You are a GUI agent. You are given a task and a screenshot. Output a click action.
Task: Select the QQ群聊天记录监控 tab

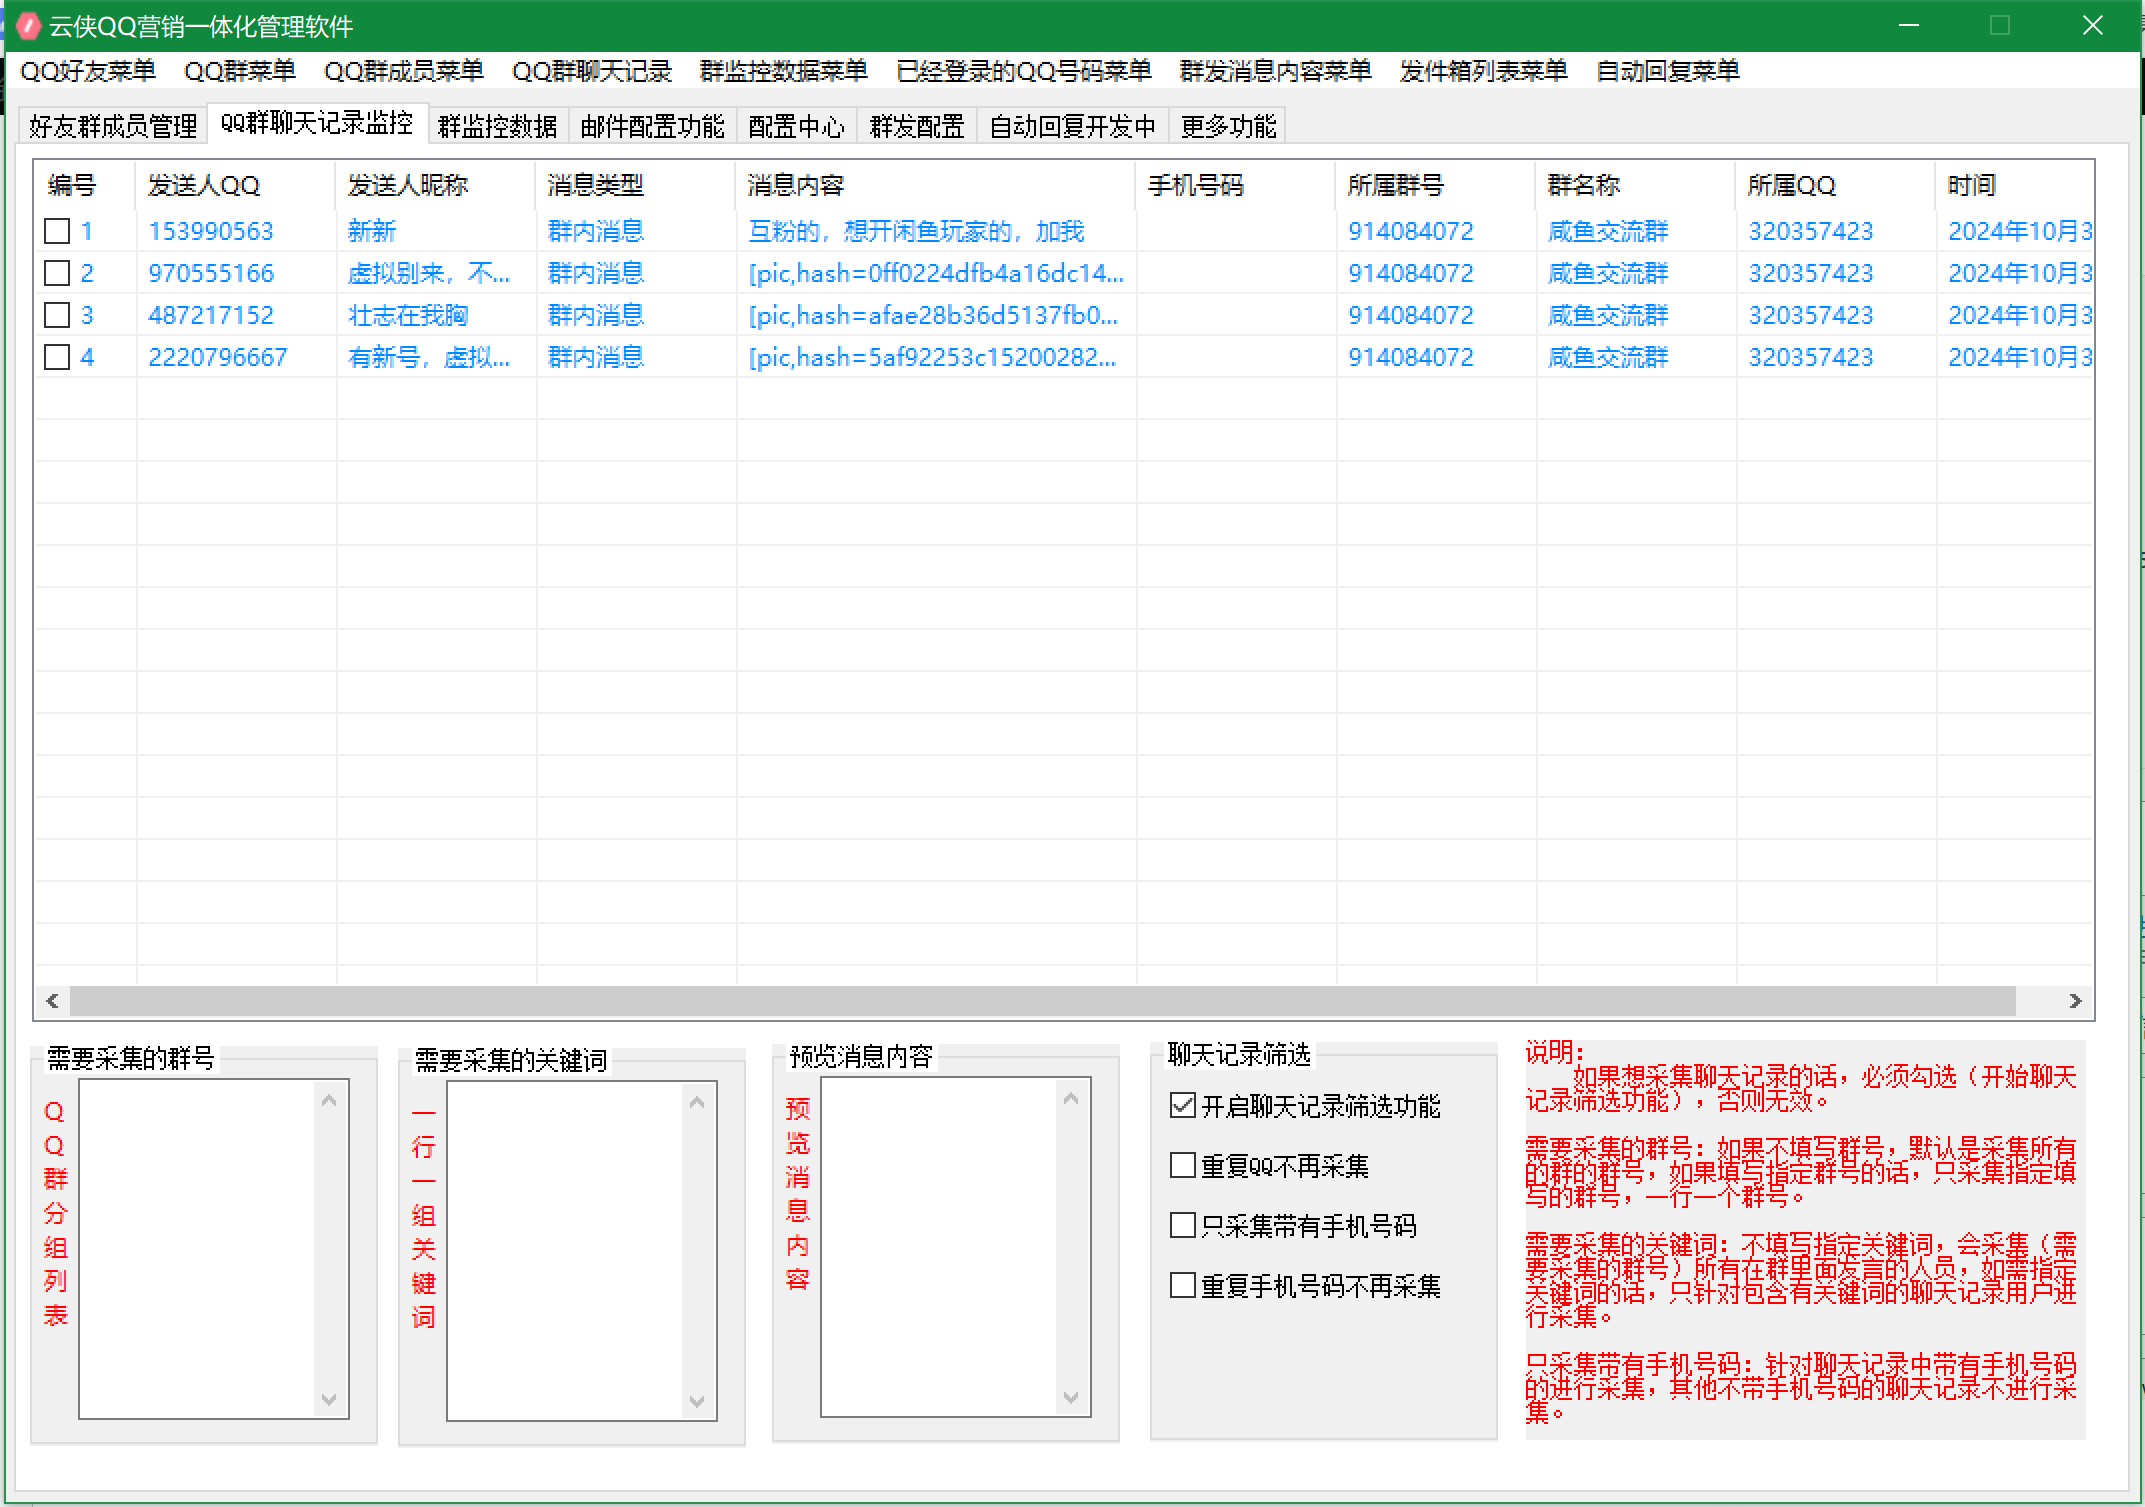pyautogui.click(x=317, y=123)
